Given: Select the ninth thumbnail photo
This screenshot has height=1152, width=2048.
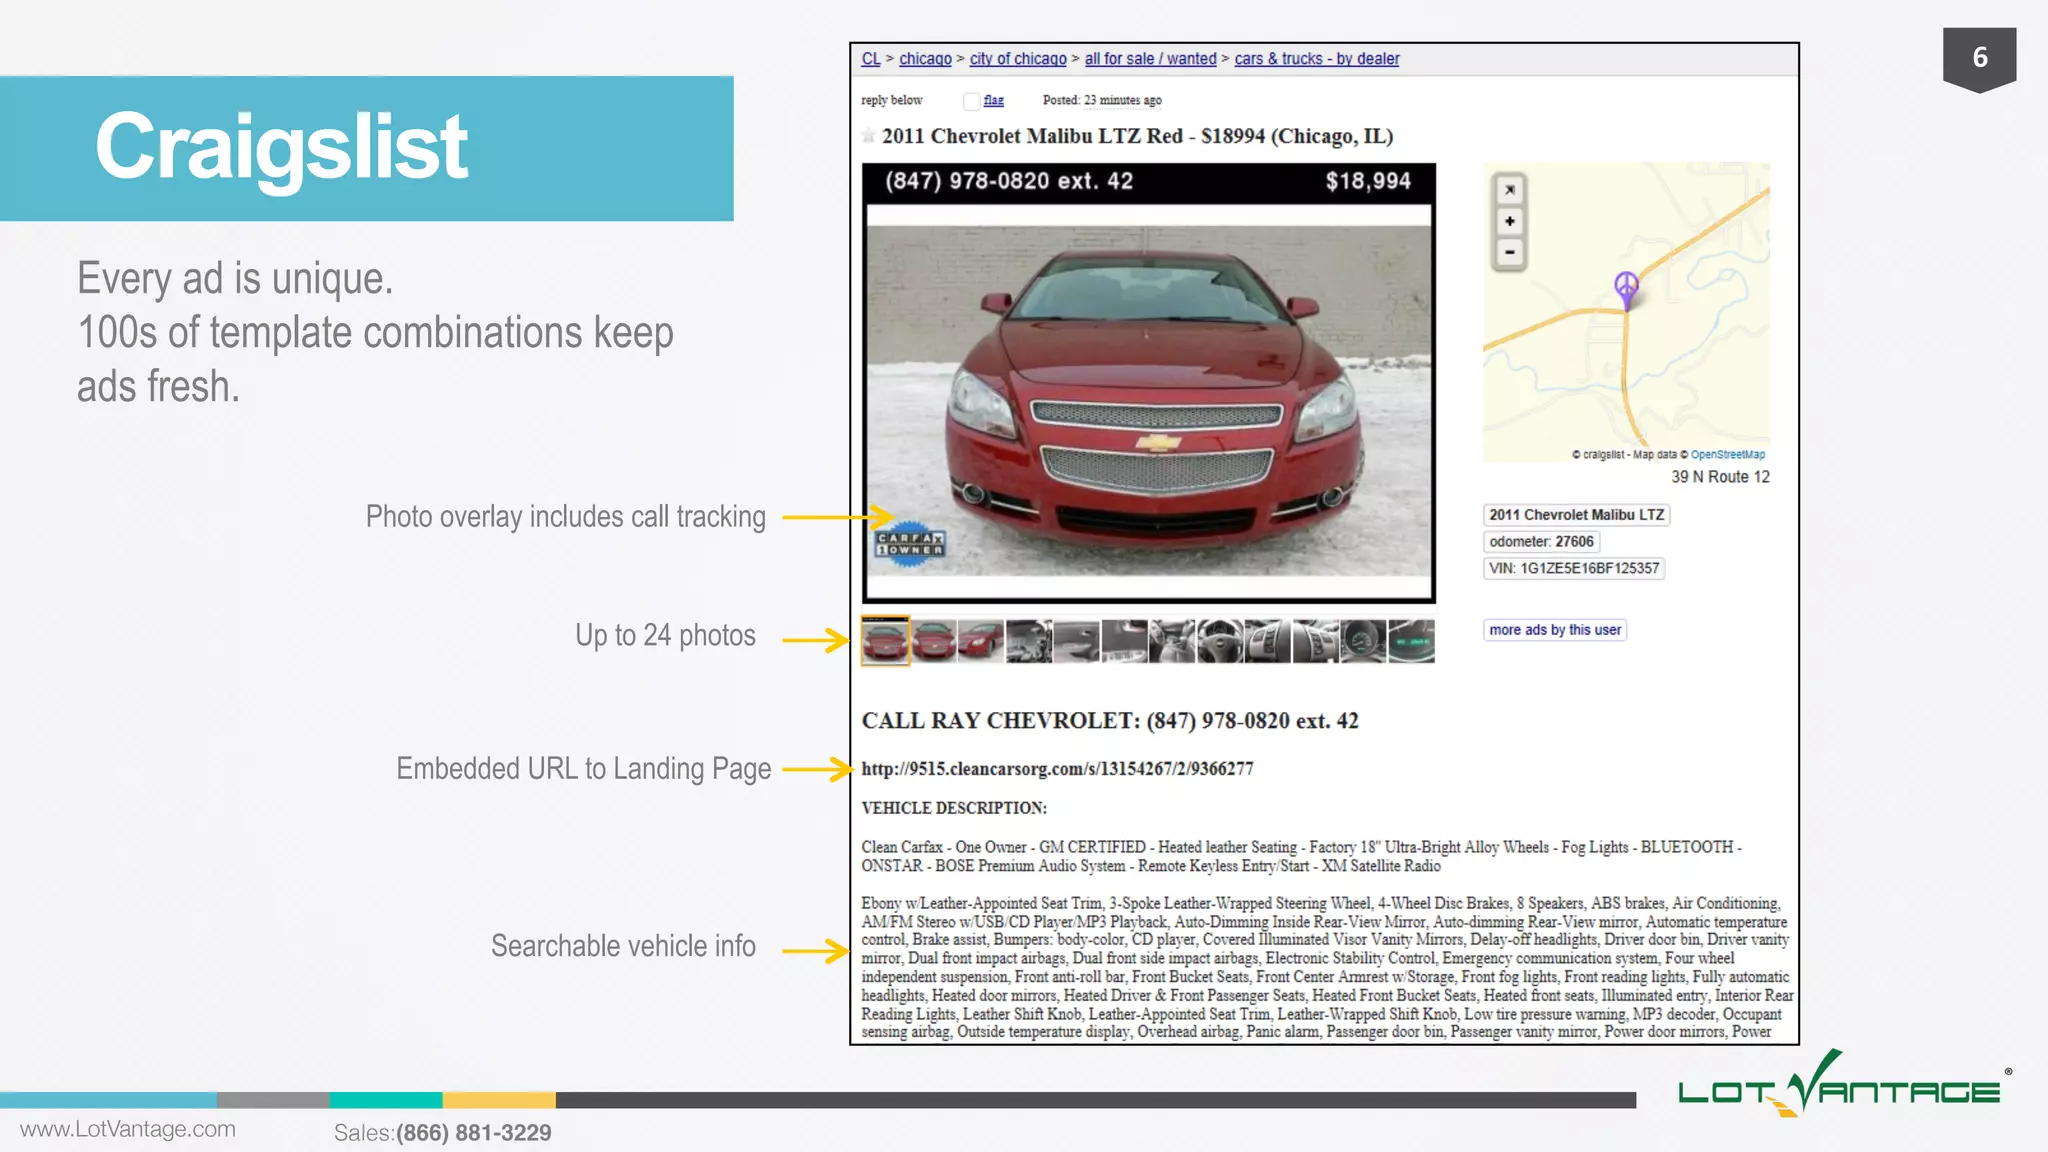Looking at the screenshot, I should click(x=1267, y=641).
